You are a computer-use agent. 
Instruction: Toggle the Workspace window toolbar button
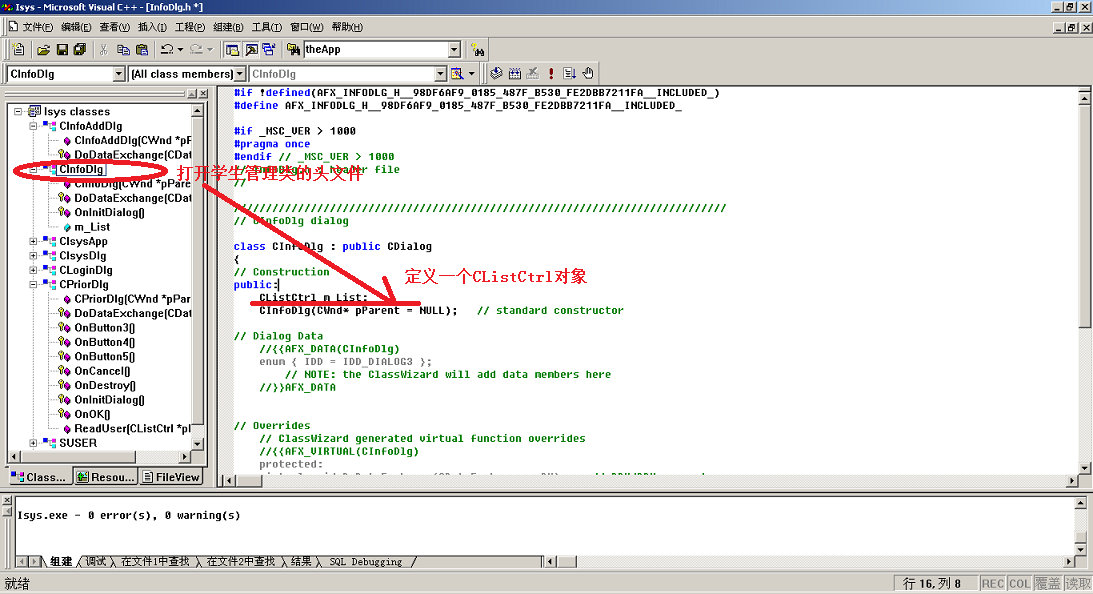click(232, 49)
